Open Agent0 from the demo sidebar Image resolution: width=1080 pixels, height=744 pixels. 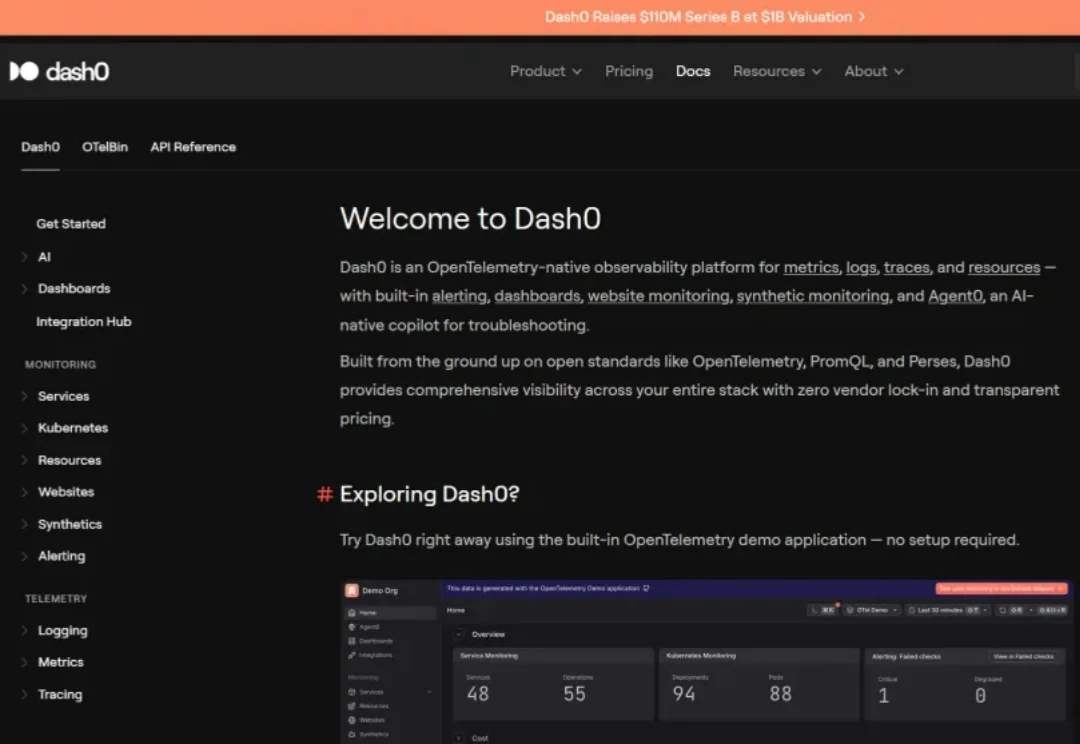pyautogui.click(x=350, y=627)
